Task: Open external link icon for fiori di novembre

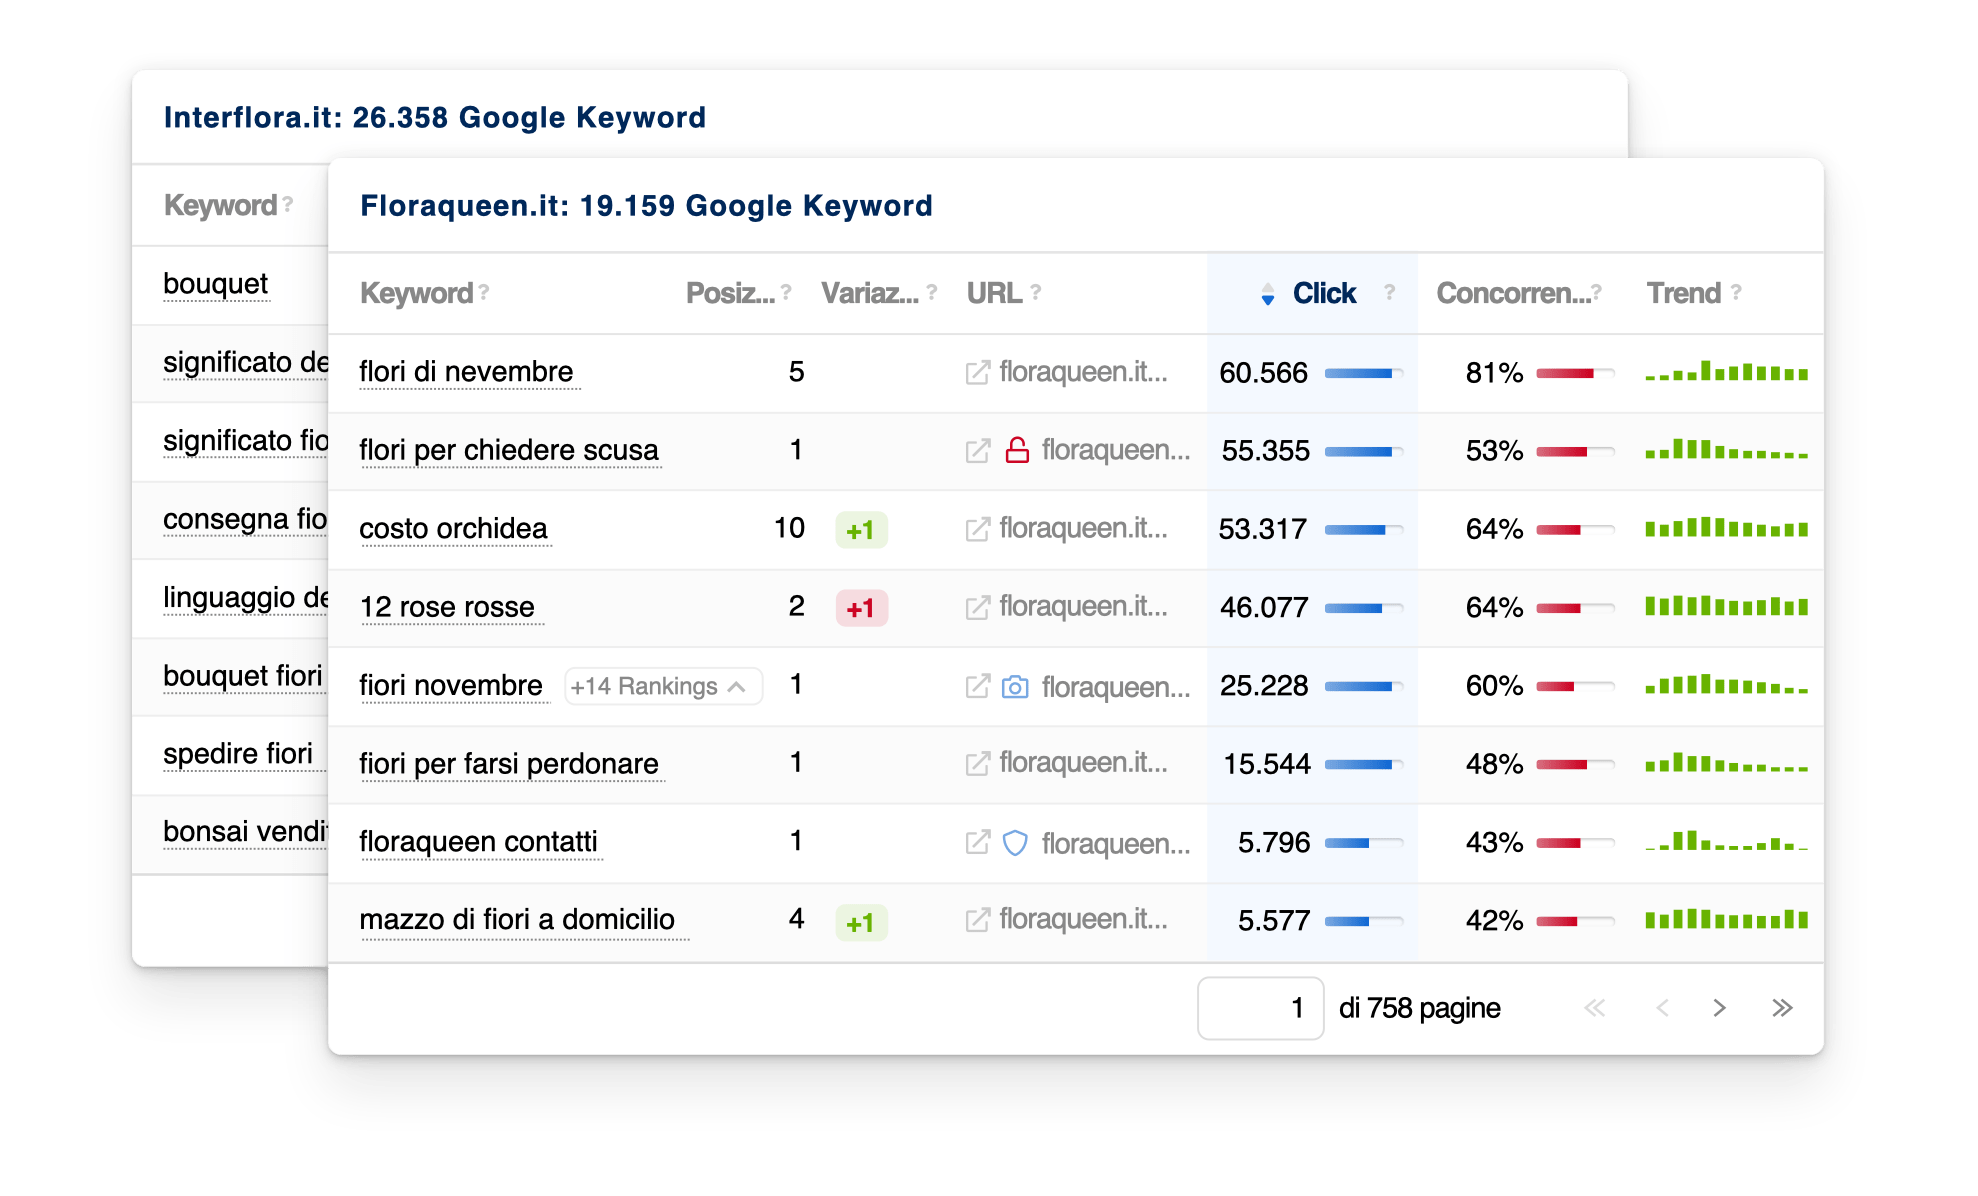Action: (977, 373)
